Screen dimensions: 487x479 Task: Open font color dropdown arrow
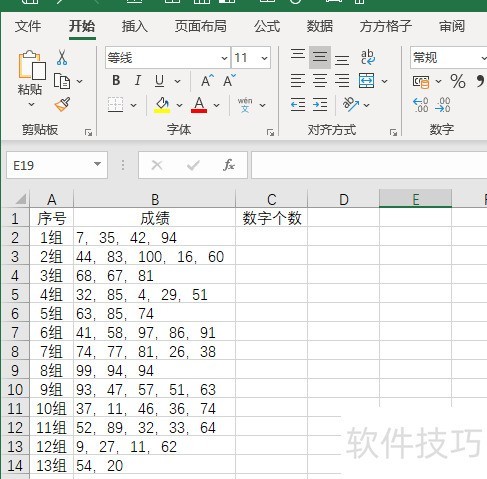[217, 105]
